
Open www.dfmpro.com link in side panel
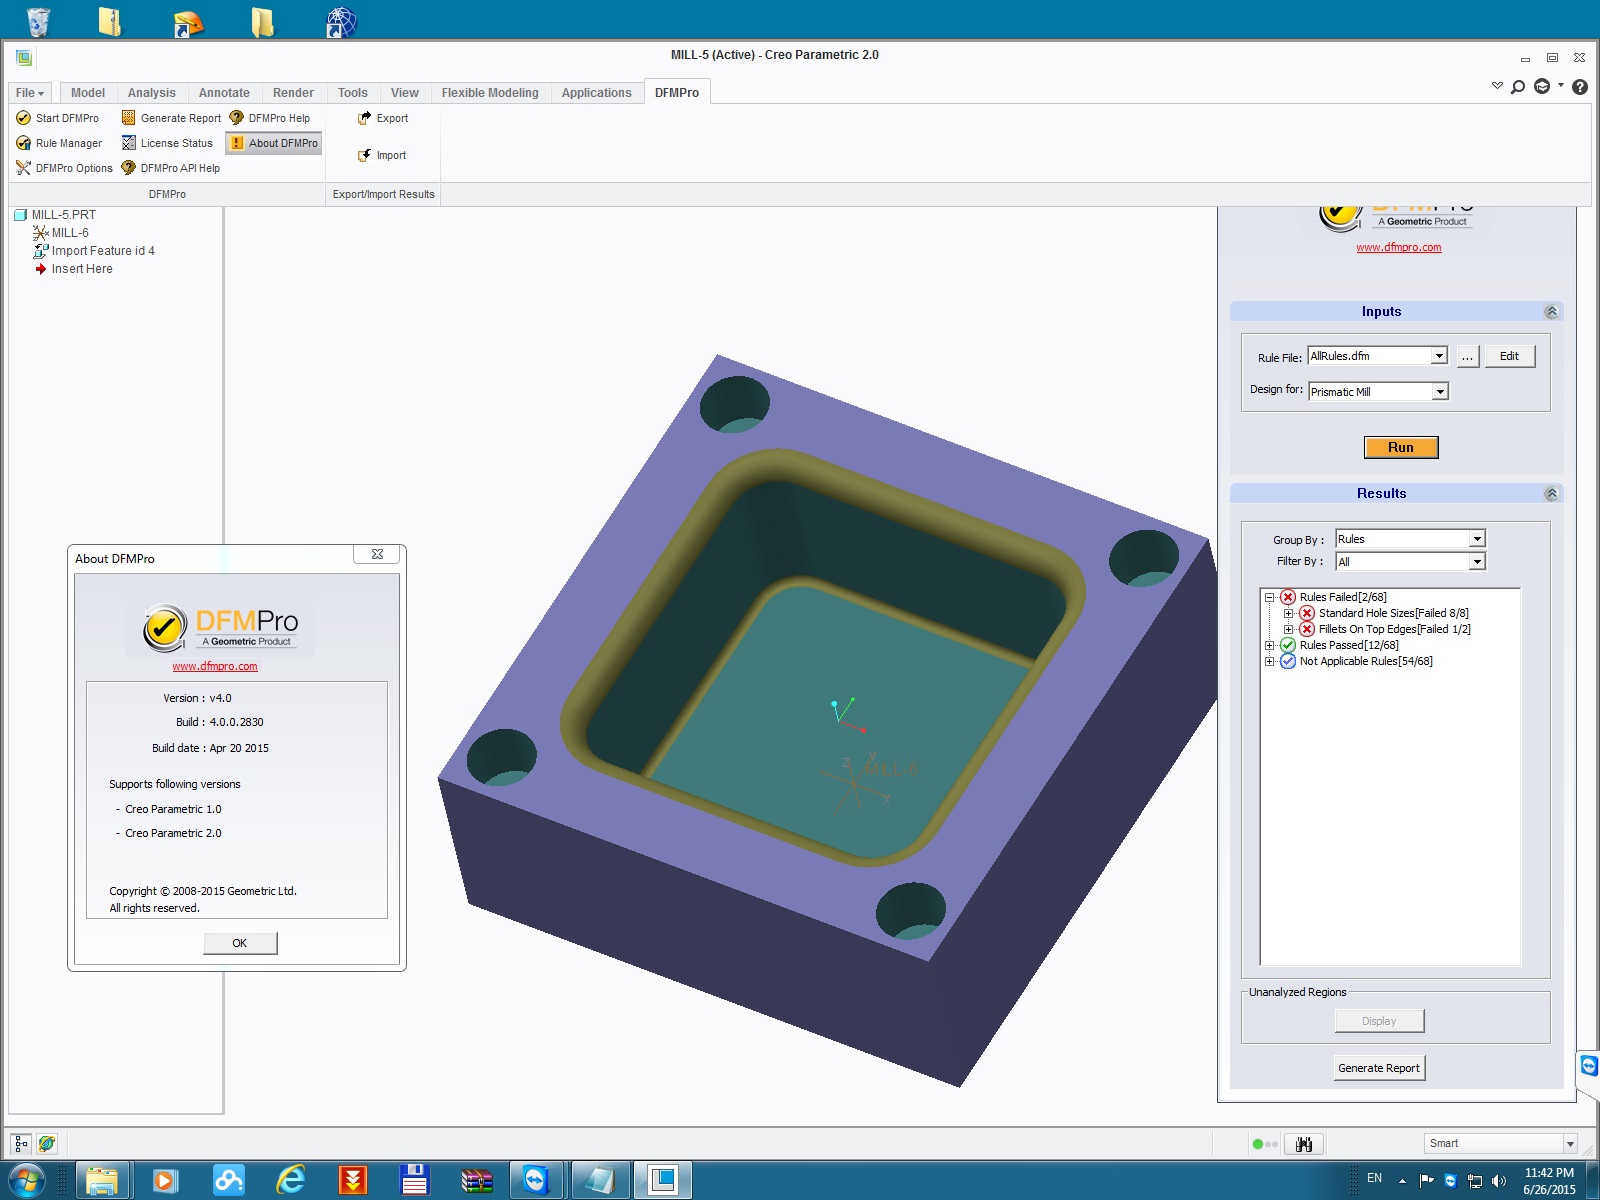click(x=1399, y=247)
